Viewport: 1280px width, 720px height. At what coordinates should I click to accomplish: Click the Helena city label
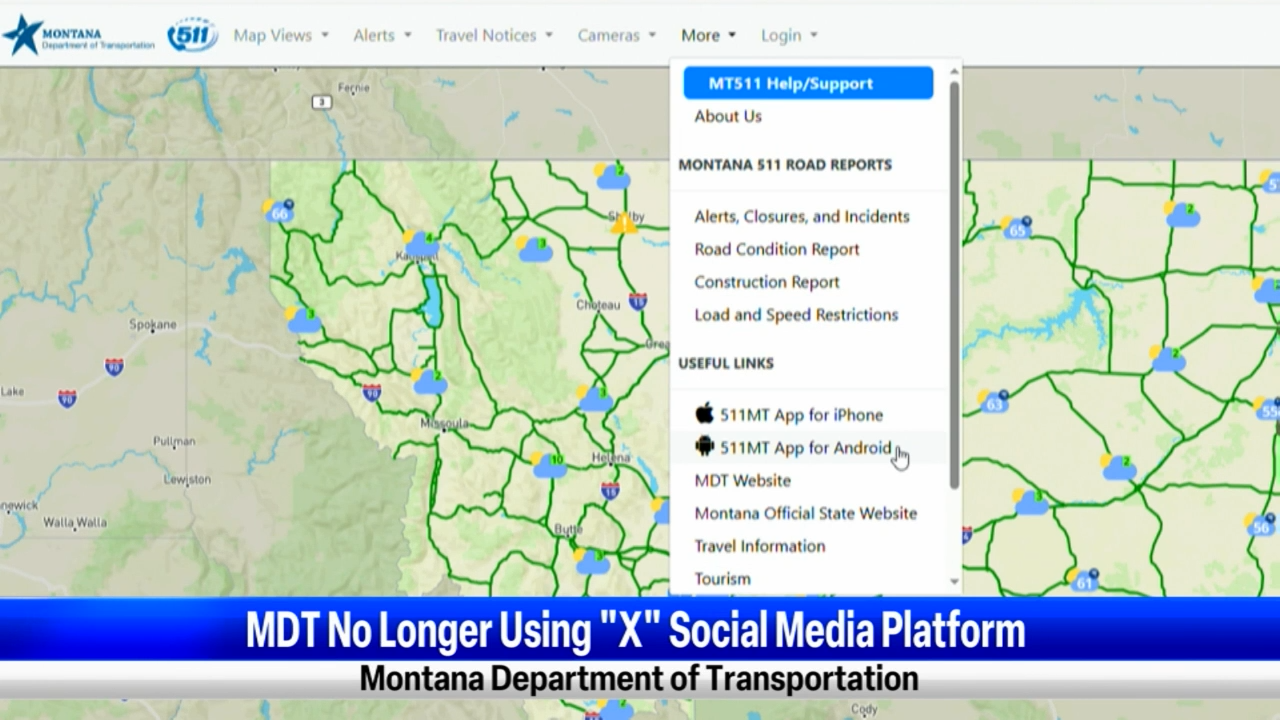point(611,458)
